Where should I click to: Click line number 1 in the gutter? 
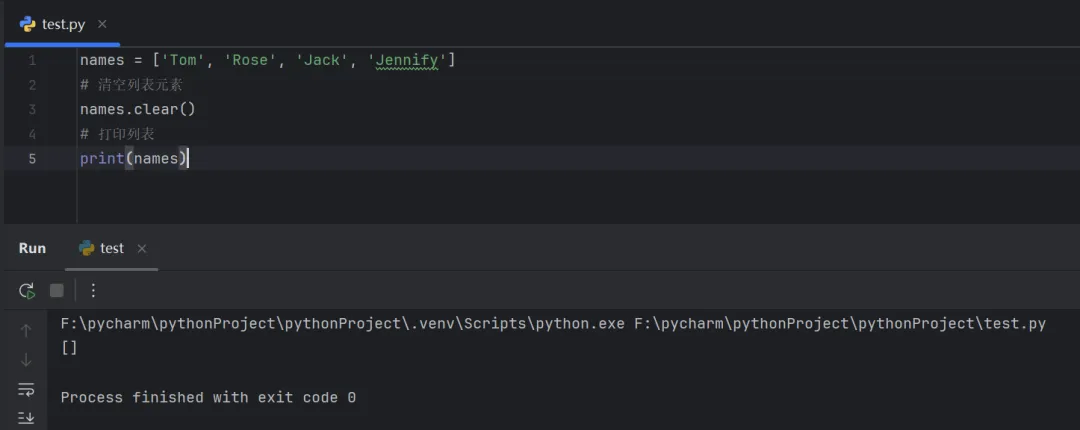[32, 60]
